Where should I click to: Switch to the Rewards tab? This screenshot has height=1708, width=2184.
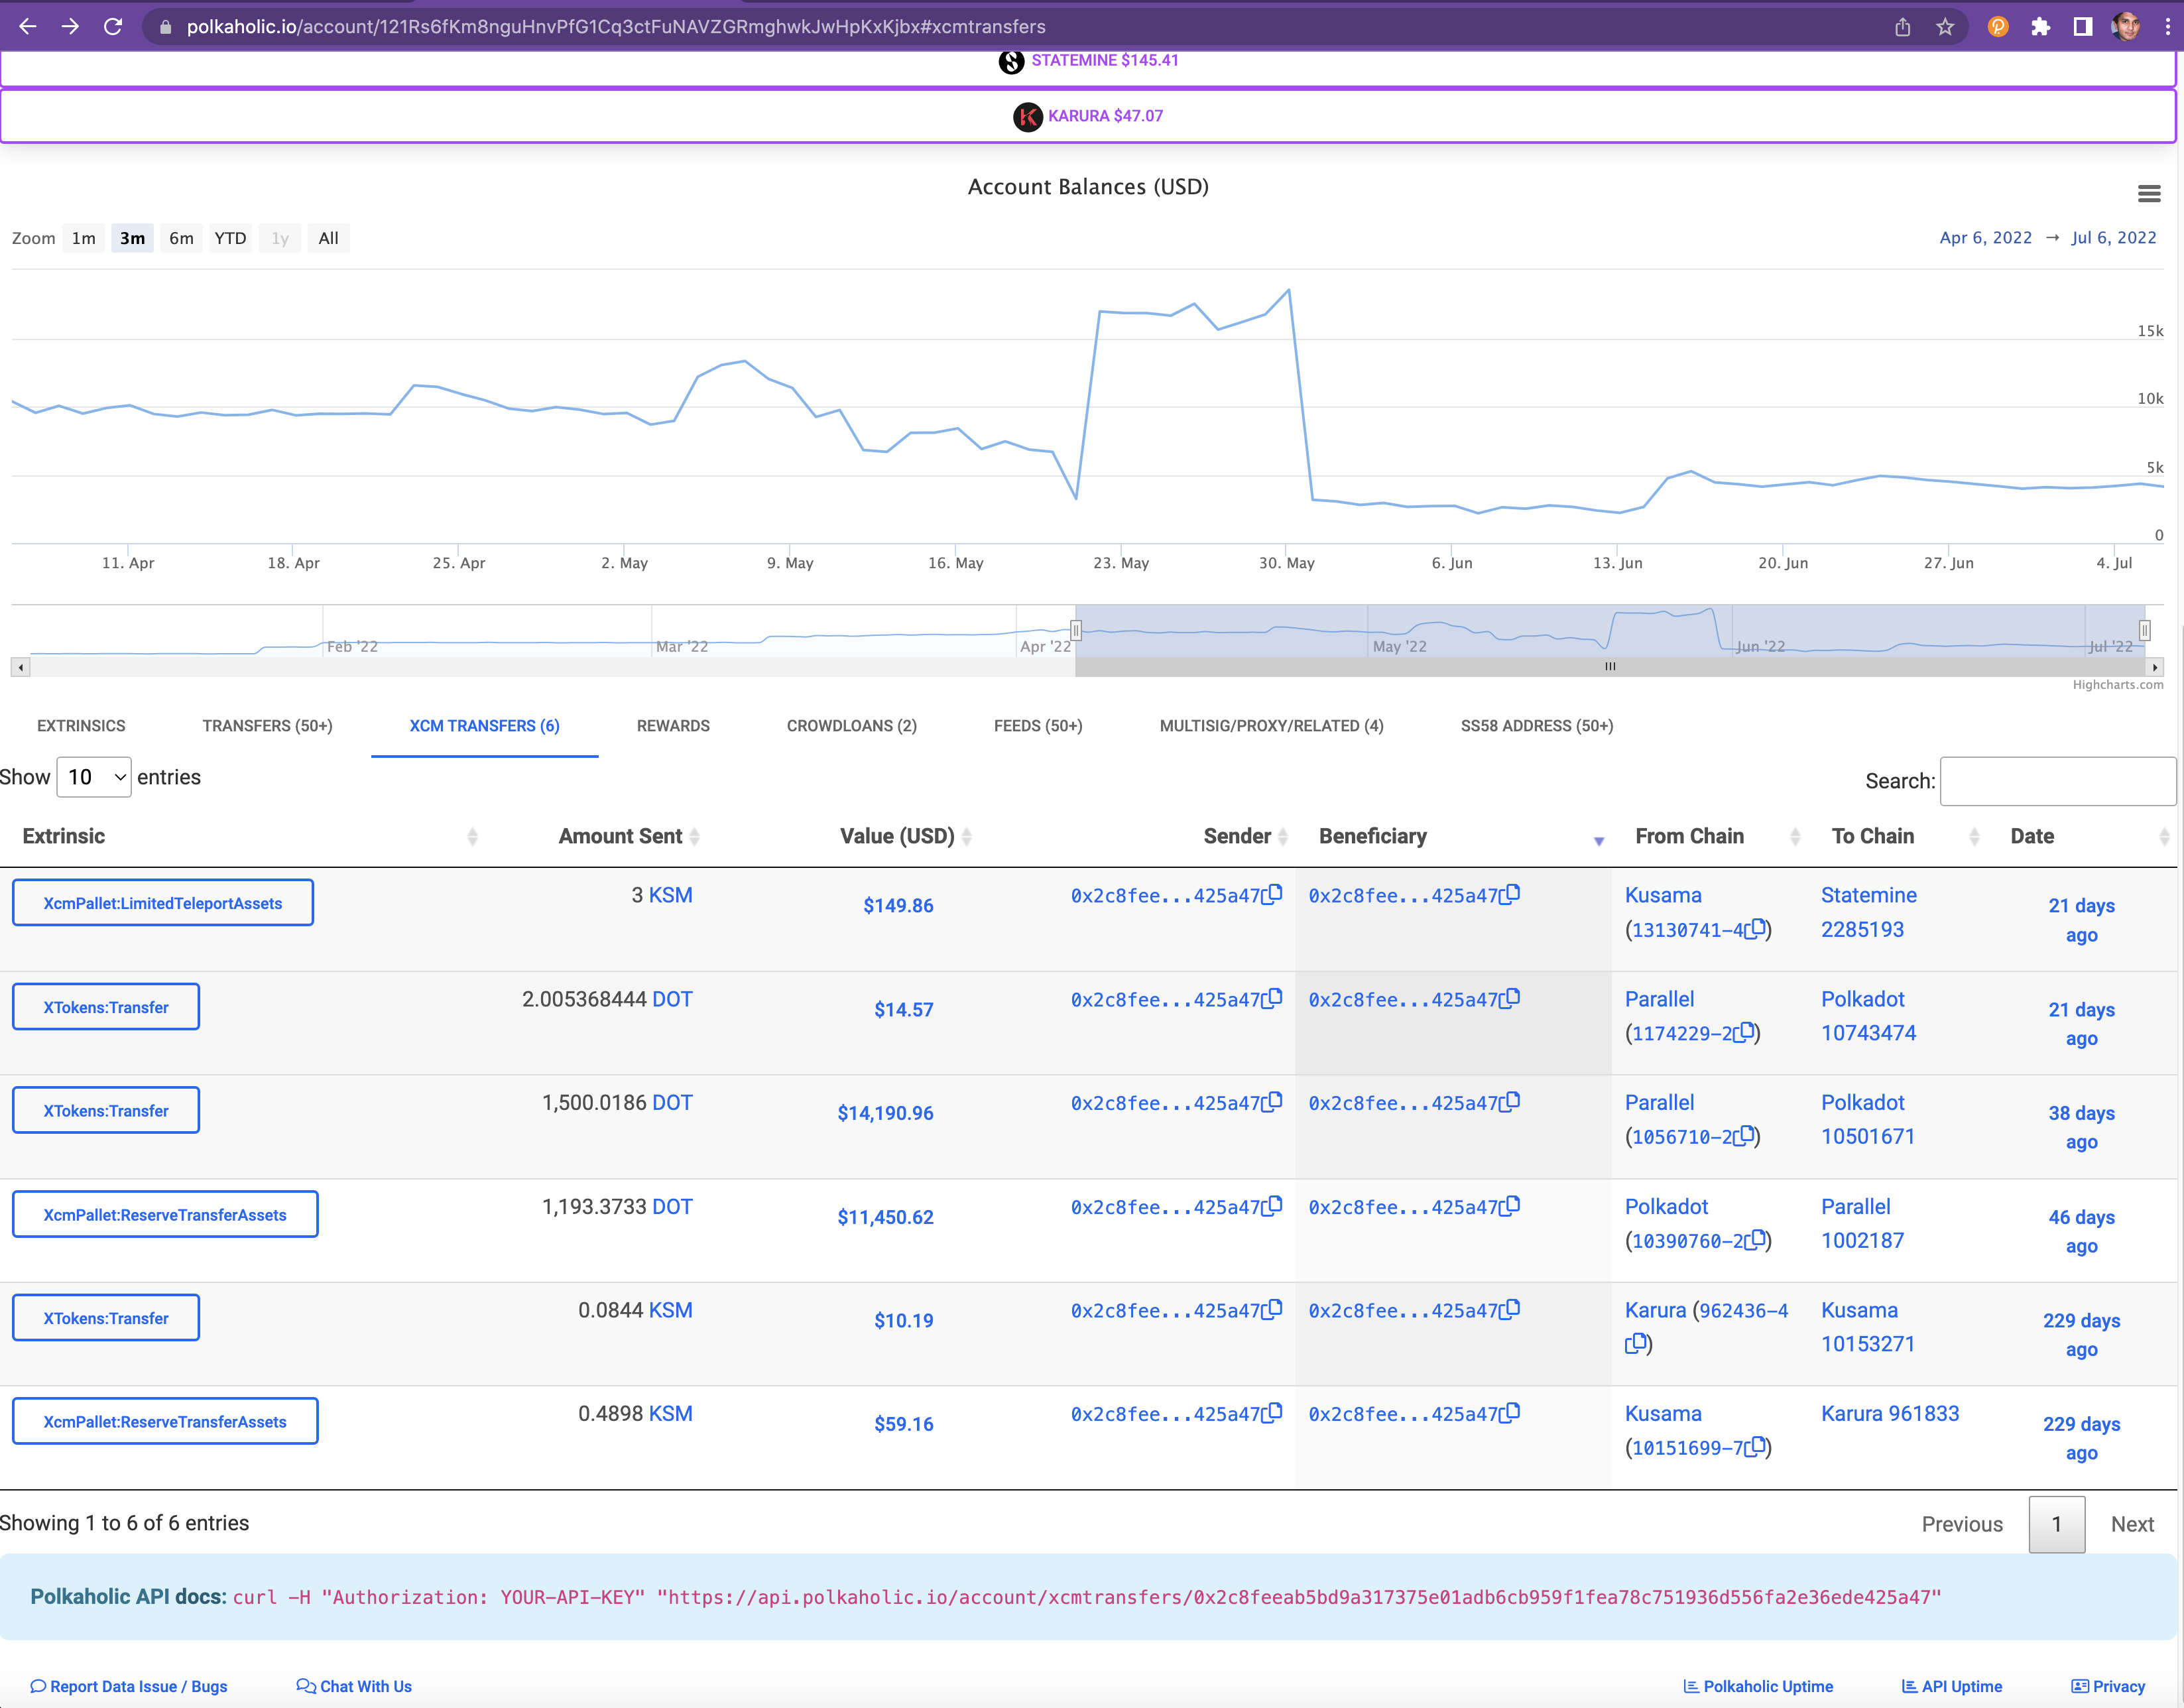[x=673, y=726]
